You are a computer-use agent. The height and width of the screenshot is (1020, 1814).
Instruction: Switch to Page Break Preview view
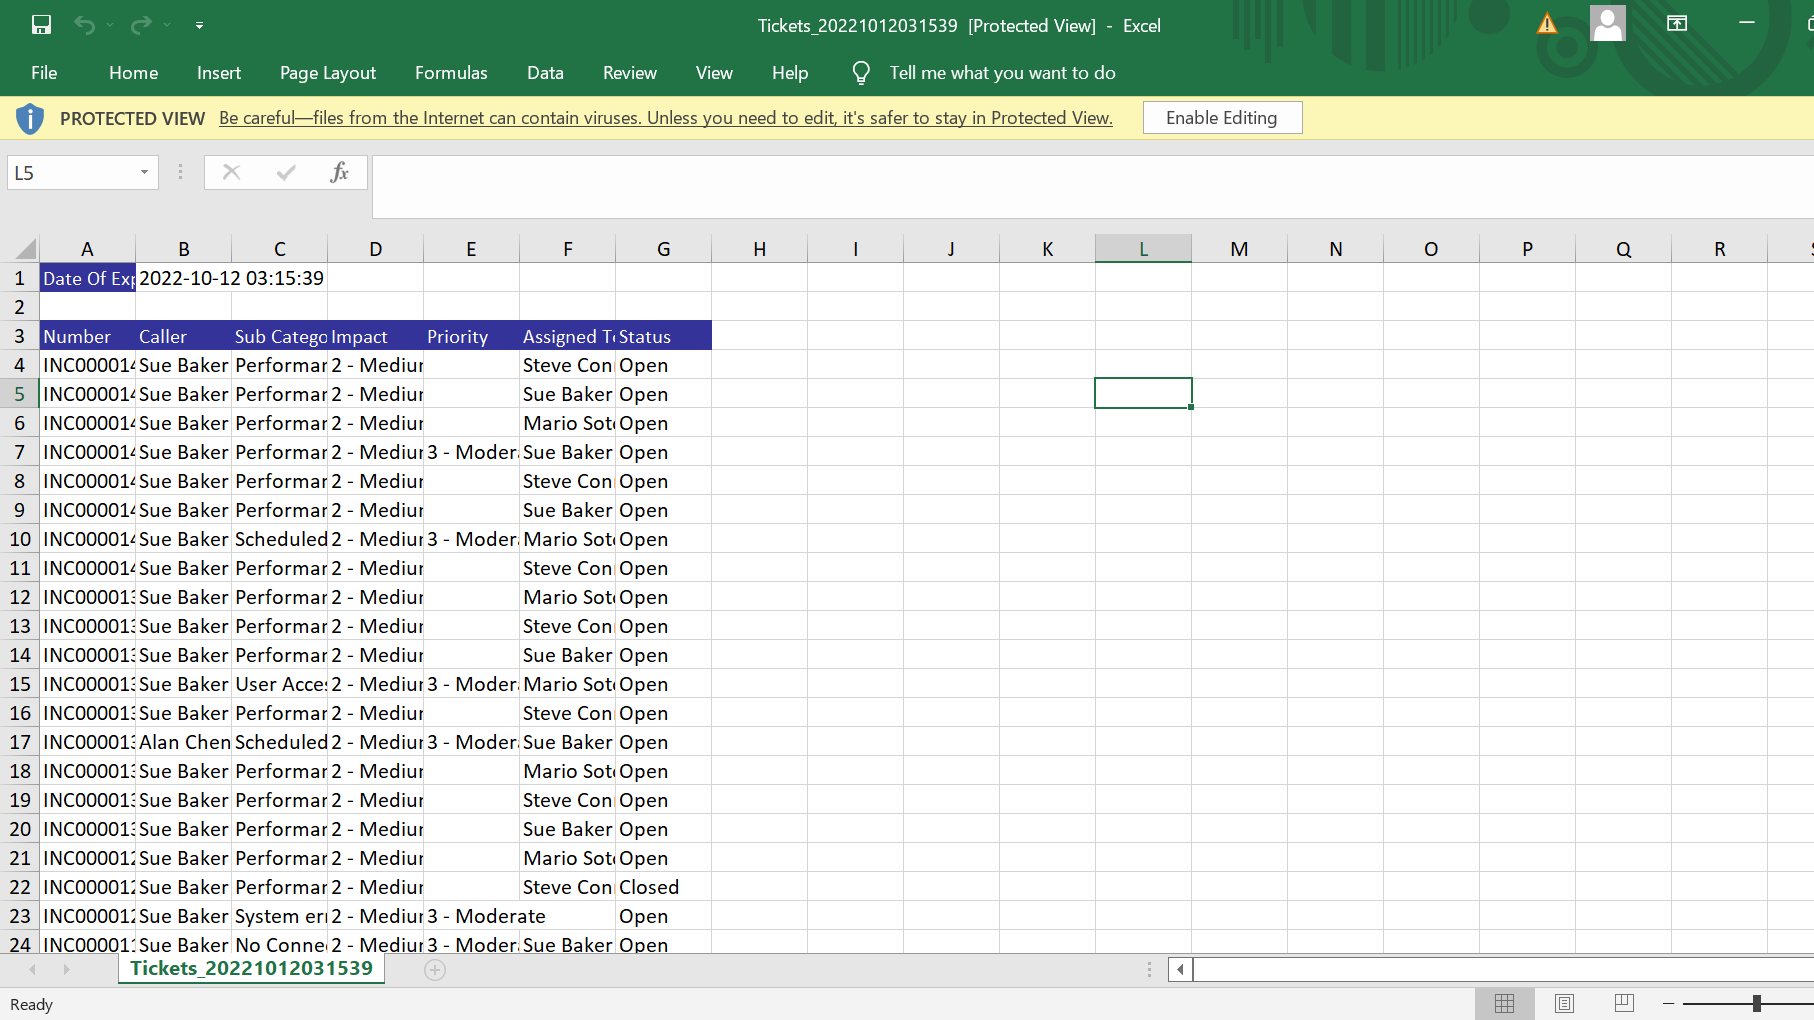point(1624,1003)
